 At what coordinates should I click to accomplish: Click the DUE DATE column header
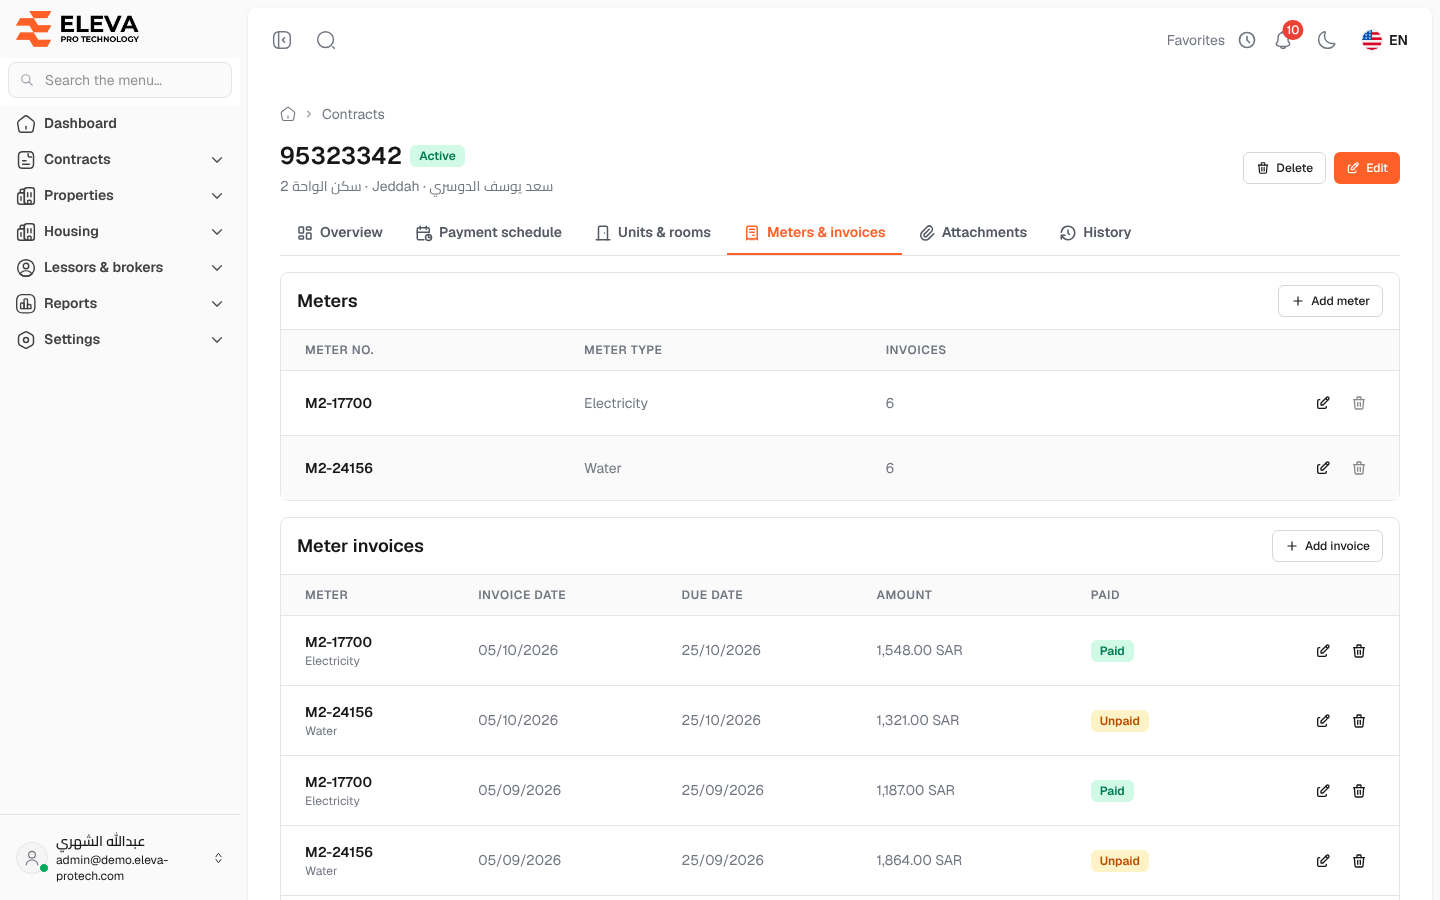pos(712,595)
